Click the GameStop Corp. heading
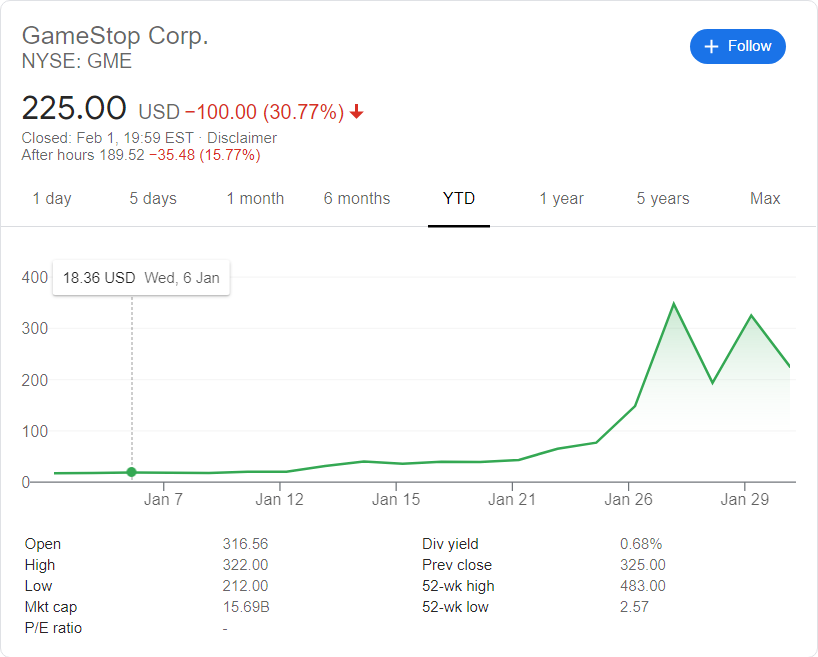 point(115,36)
